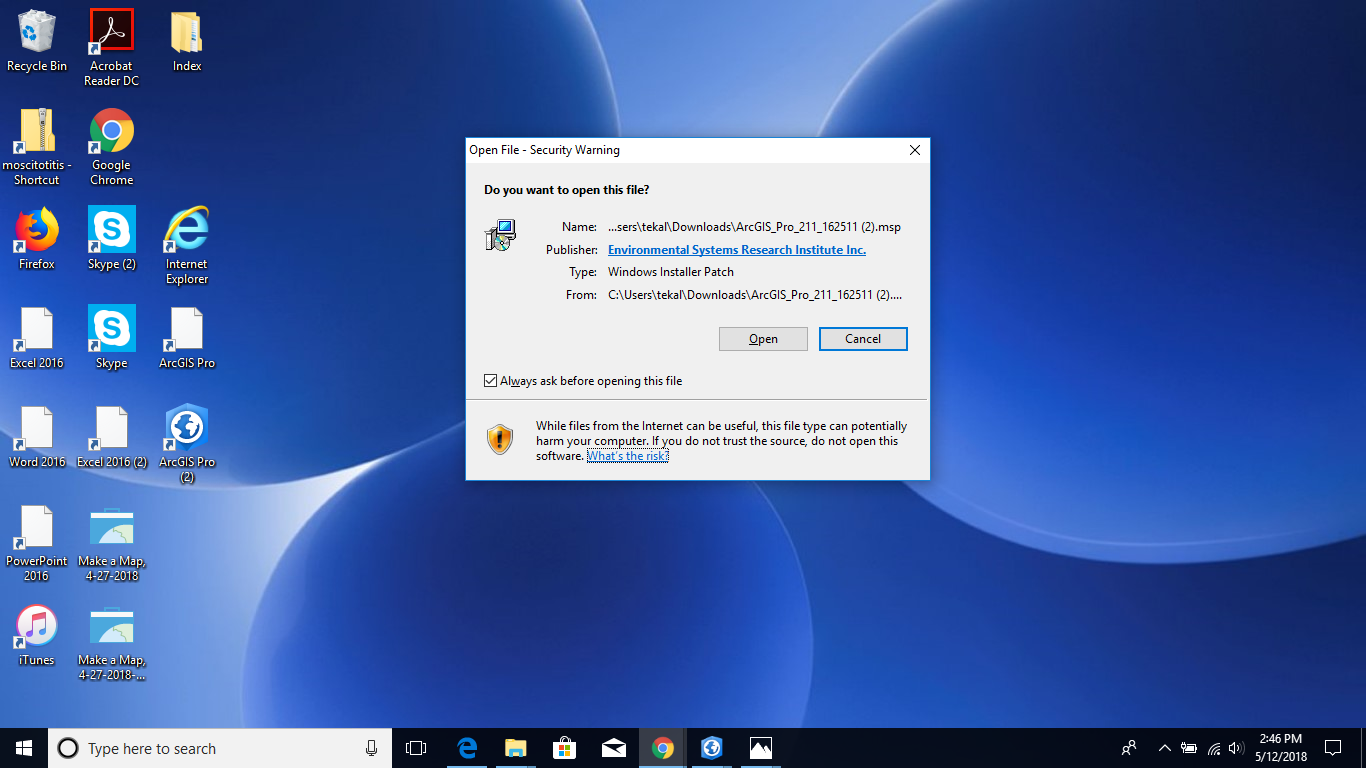
Task: Select the Word 2016 desktop shortcut
Action: 37,437
